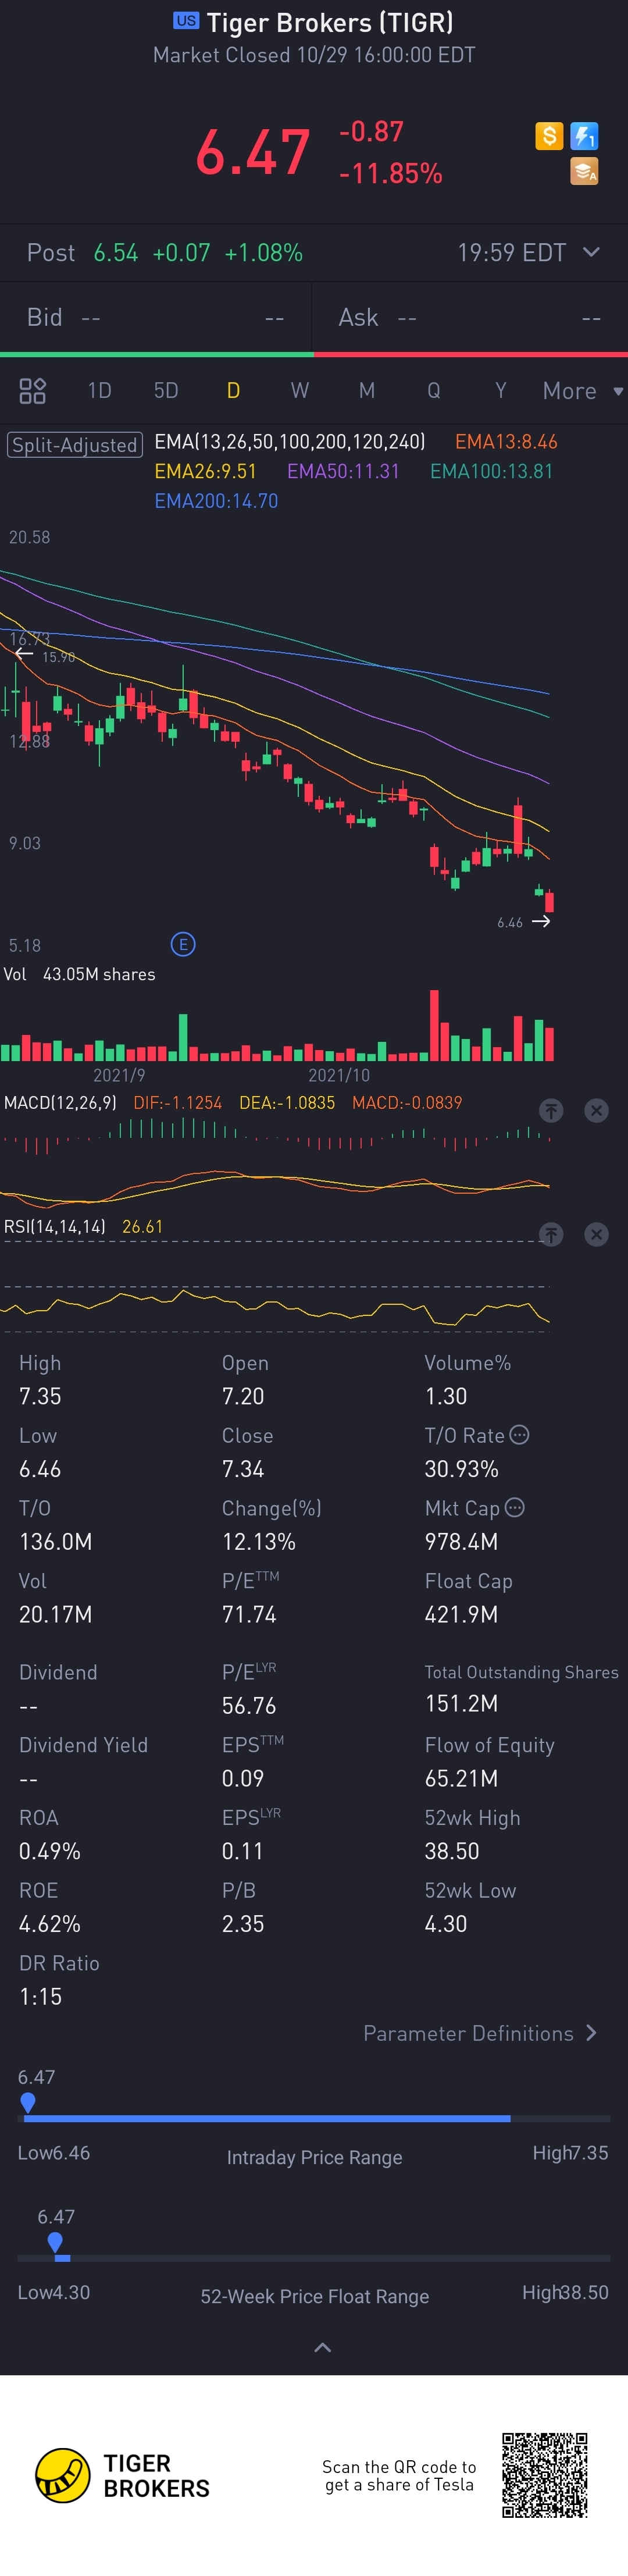Viewport: 628px width, 2576px height.
Task: Tap the current price 6.47
Action: click(x=253, y=153)
